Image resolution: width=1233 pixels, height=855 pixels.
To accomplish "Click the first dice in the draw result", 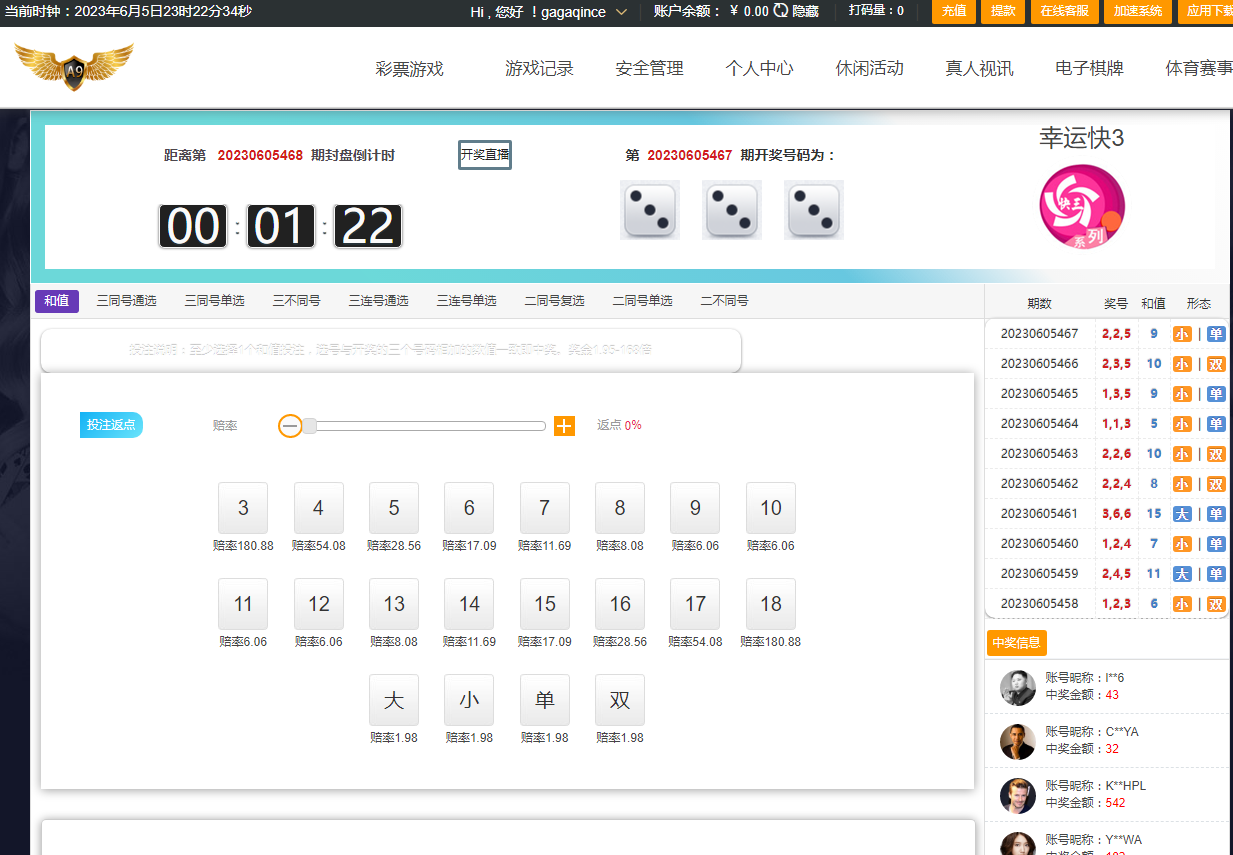I will (649, 210).
